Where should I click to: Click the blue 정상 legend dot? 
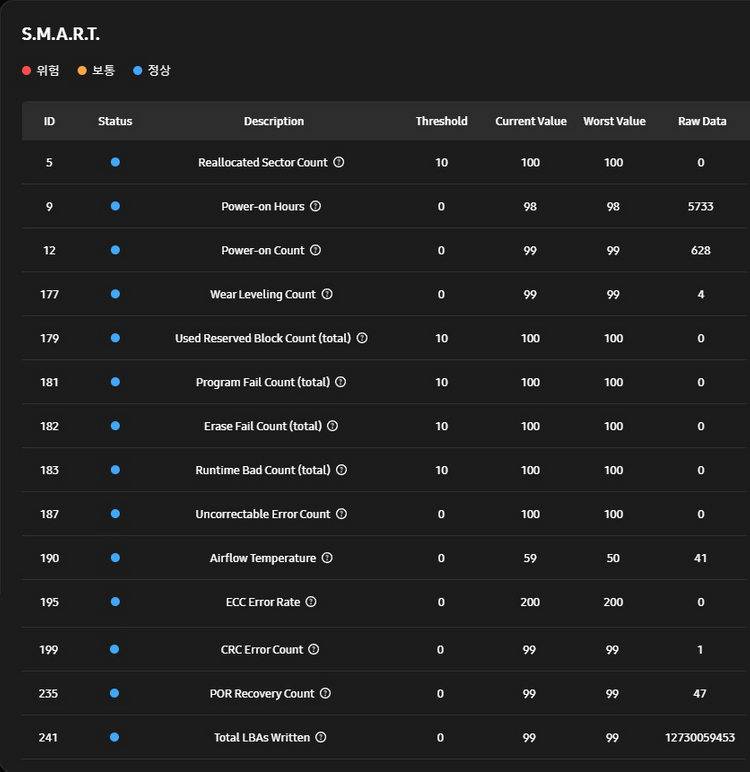pos(138,71)
